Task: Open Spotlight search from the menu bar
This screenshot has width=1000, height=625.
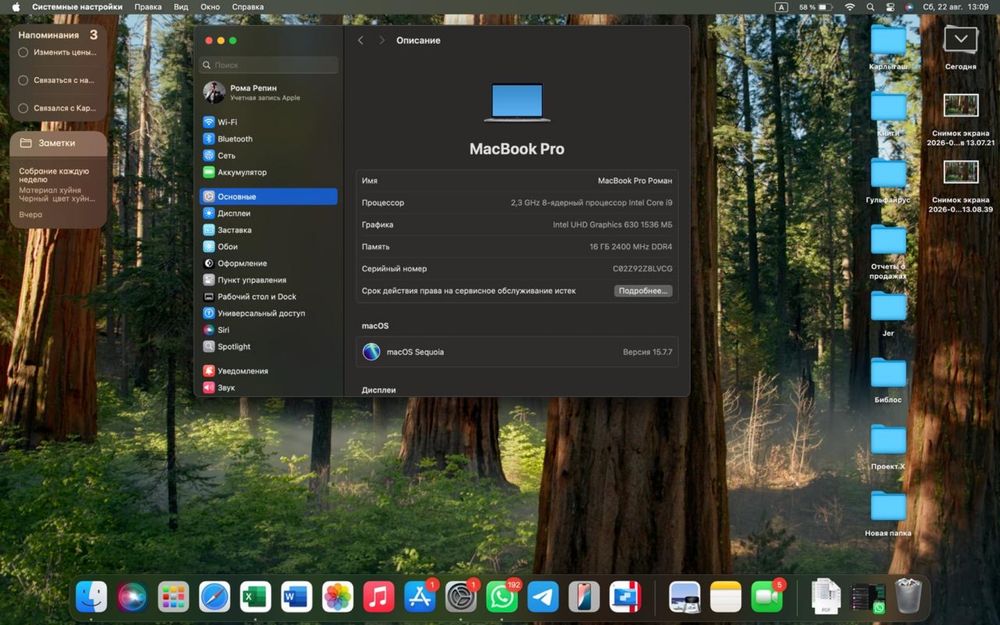Action: [x=871, y=7]
